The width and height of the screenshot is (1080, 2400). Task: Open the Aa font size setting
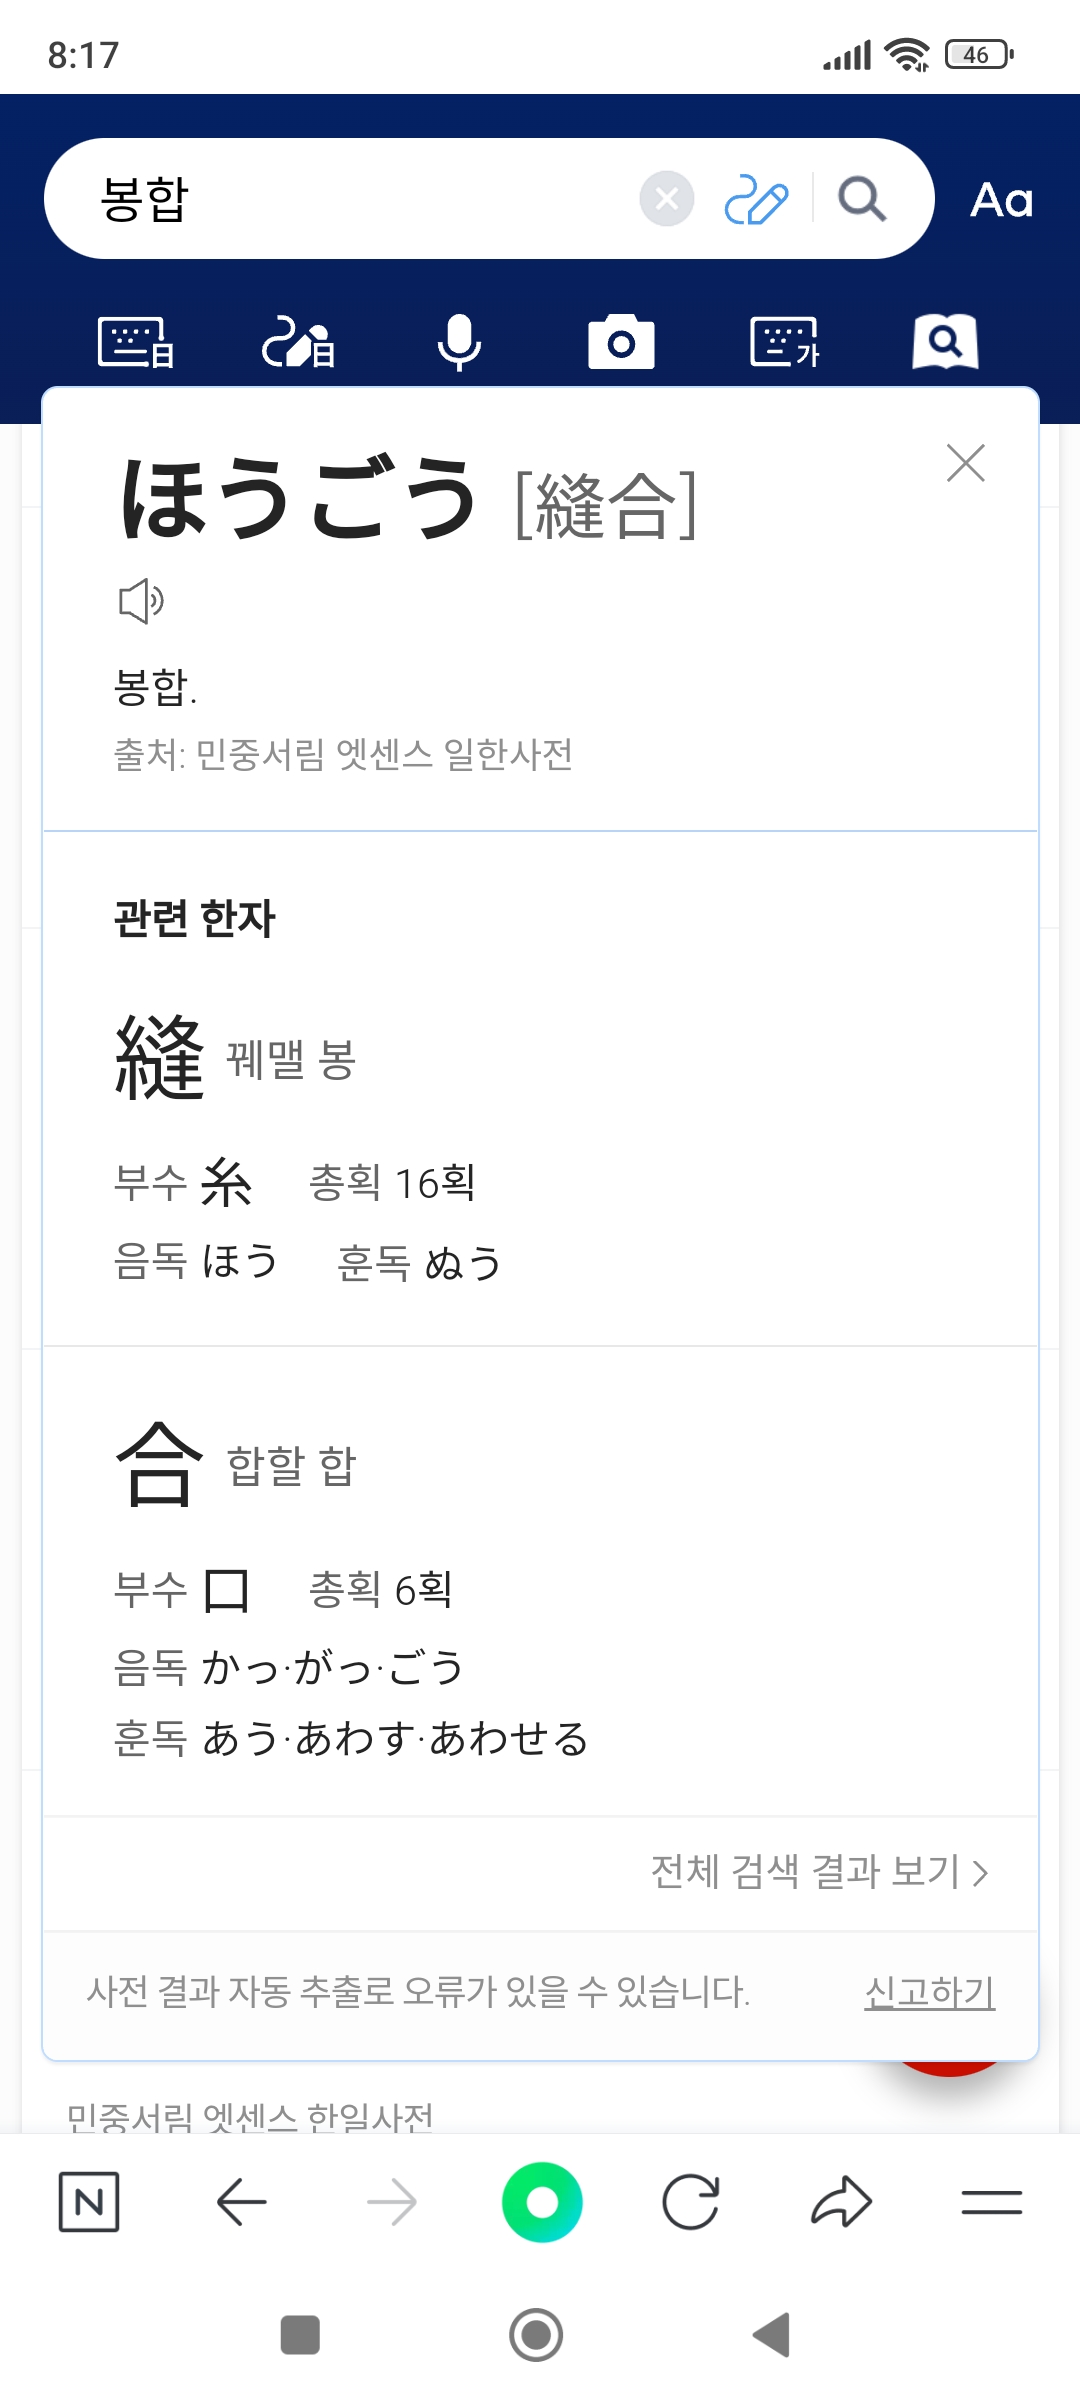click(1001, 200)
